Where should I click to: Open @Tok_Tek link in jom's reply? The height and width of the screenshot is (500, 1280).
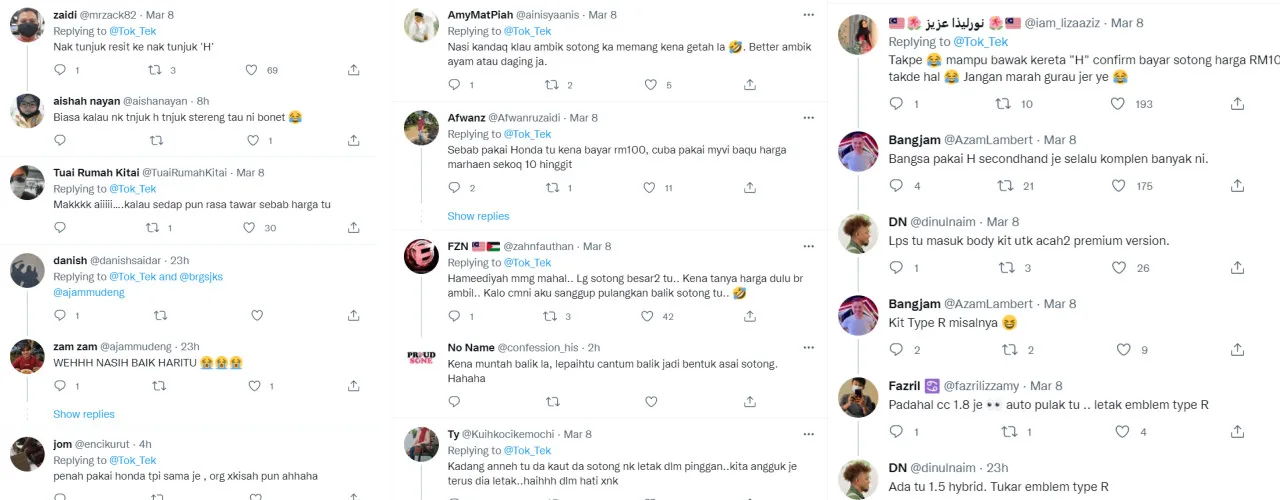(x=133, y=461)
